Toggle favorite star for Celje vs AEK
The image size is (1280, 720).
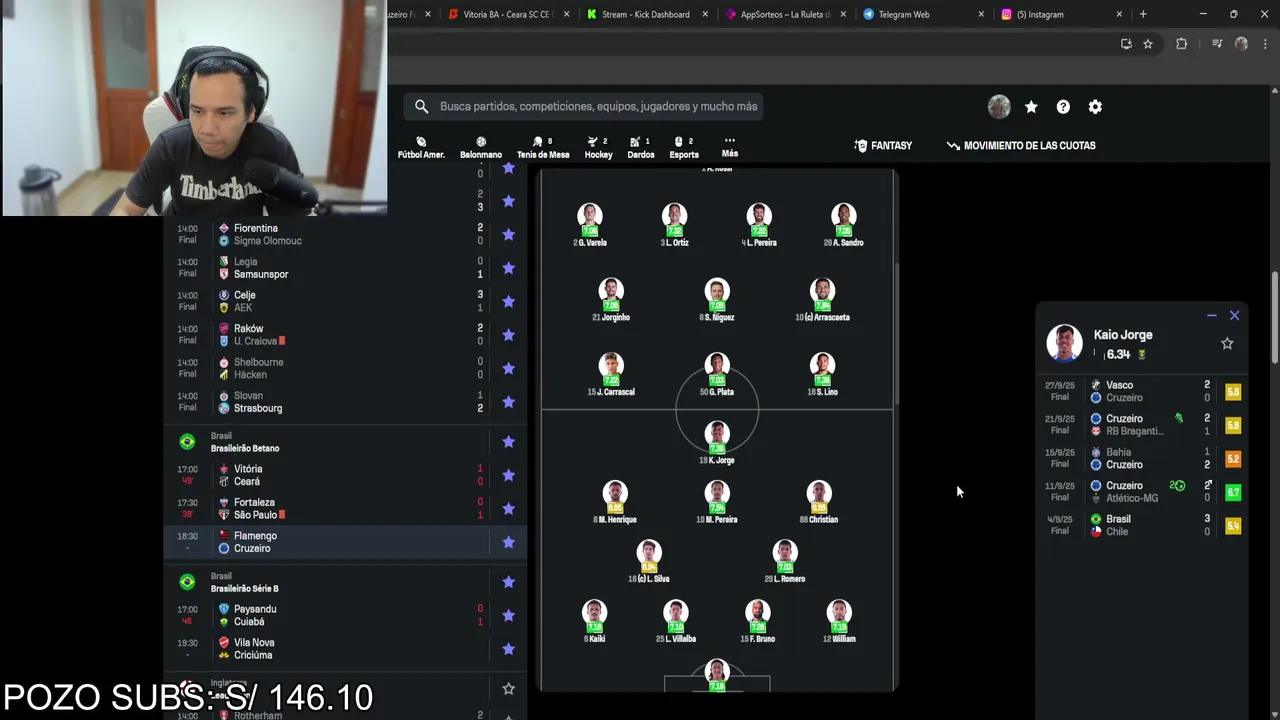click(x=508, y=301)
